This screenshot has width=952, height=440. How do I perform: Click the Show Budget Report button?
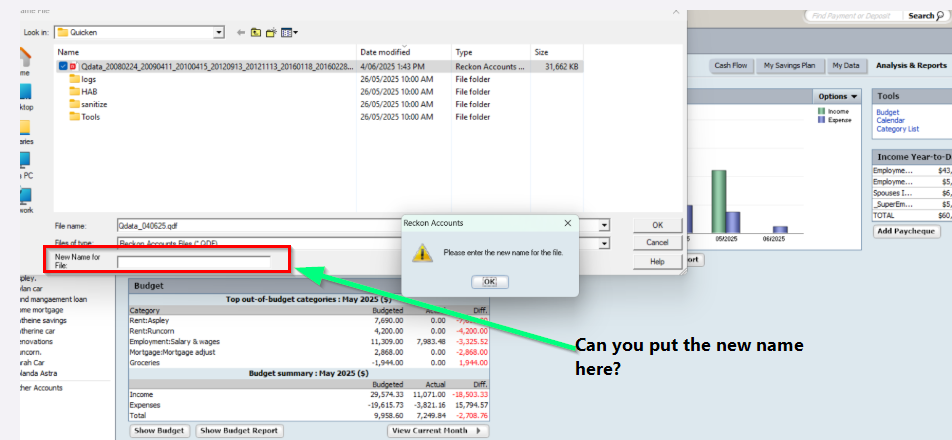pyautogui.click(x=239, y=431)
